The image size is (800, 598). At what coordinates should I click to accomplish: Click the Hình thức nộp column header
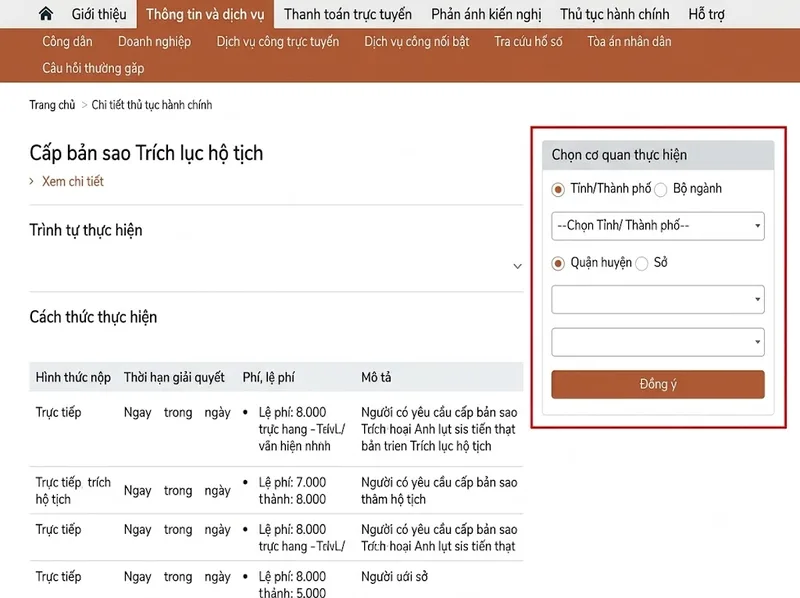tap(73, 377)
